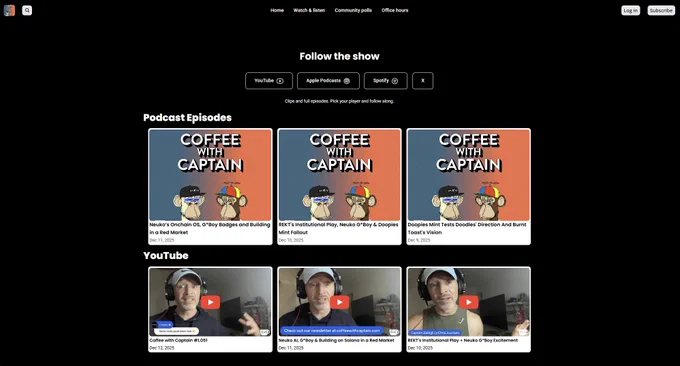Click the Subscribe button
The height and width of the screenshot is (366, 680).
(661, 10)
